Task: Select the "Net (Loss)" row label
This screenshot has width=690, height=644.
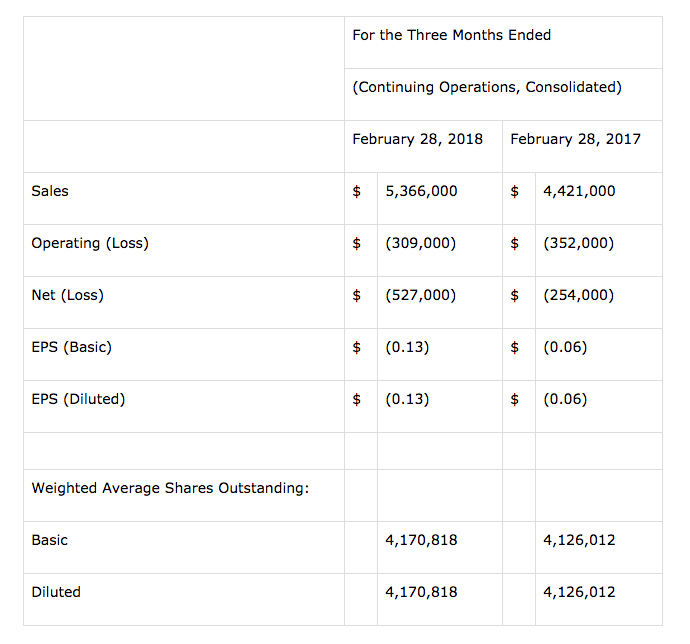Action: (67, 295)
